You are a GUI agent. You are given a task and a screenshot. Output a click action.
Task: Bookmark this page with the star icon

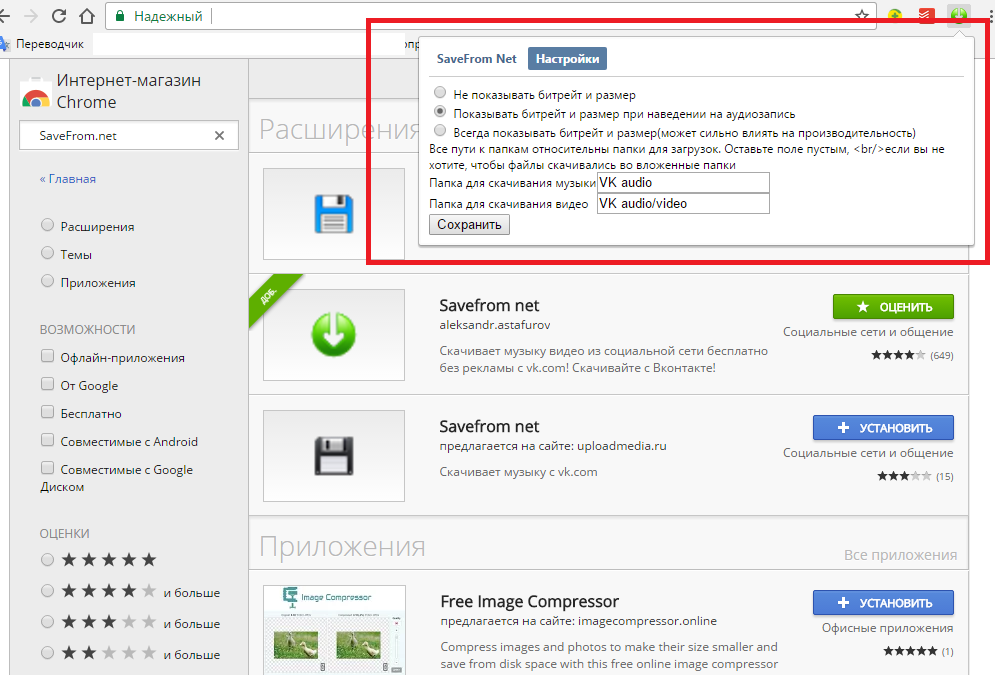click(x=861, y=15)
